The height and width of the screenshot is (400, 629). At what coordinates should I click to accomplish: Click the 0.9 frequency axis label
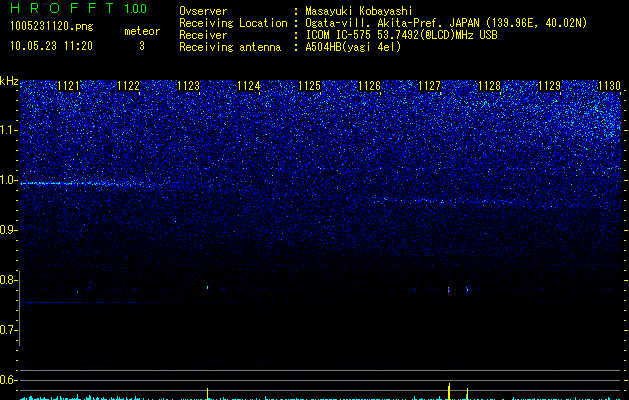[x=9, y=230]
